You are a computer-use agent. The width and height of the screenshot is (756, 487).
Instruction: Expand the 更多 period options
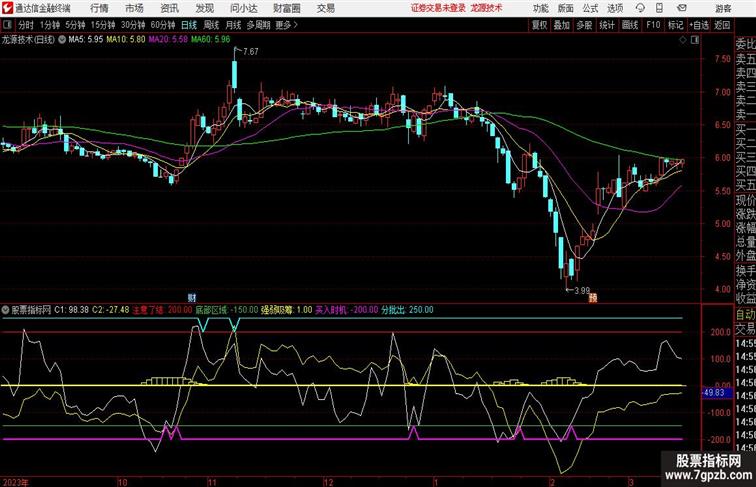286,25
